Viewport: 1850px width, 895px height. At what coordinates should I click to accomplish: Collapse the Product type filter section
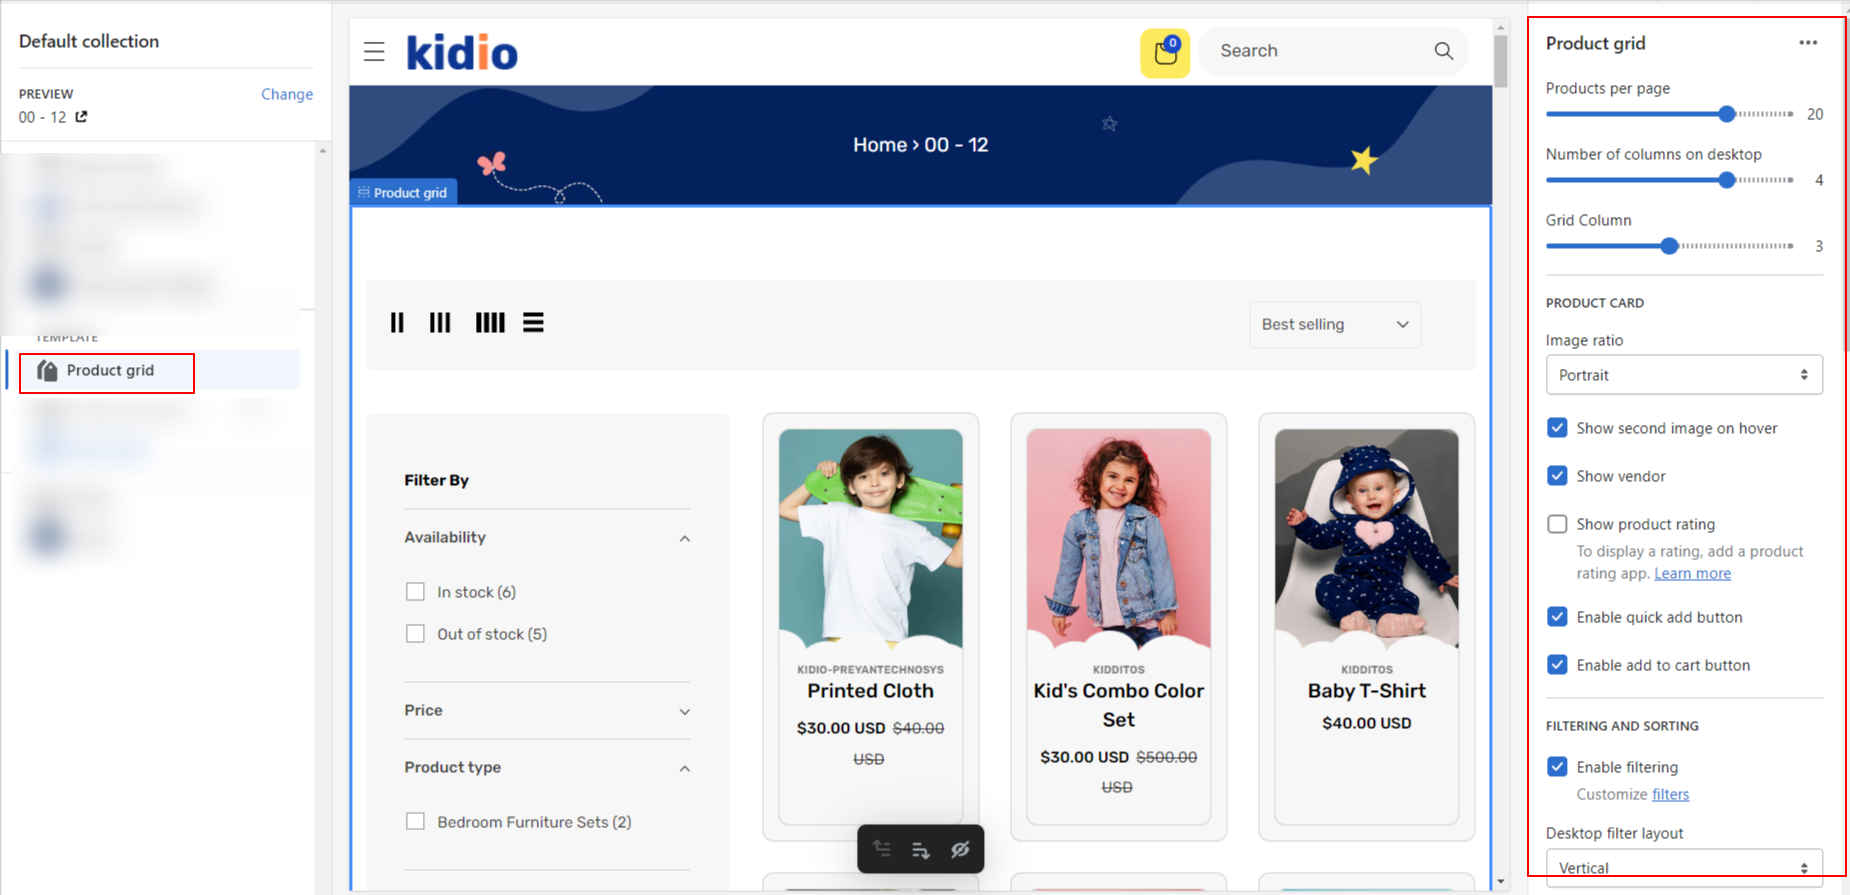click(x=685, y=768)
